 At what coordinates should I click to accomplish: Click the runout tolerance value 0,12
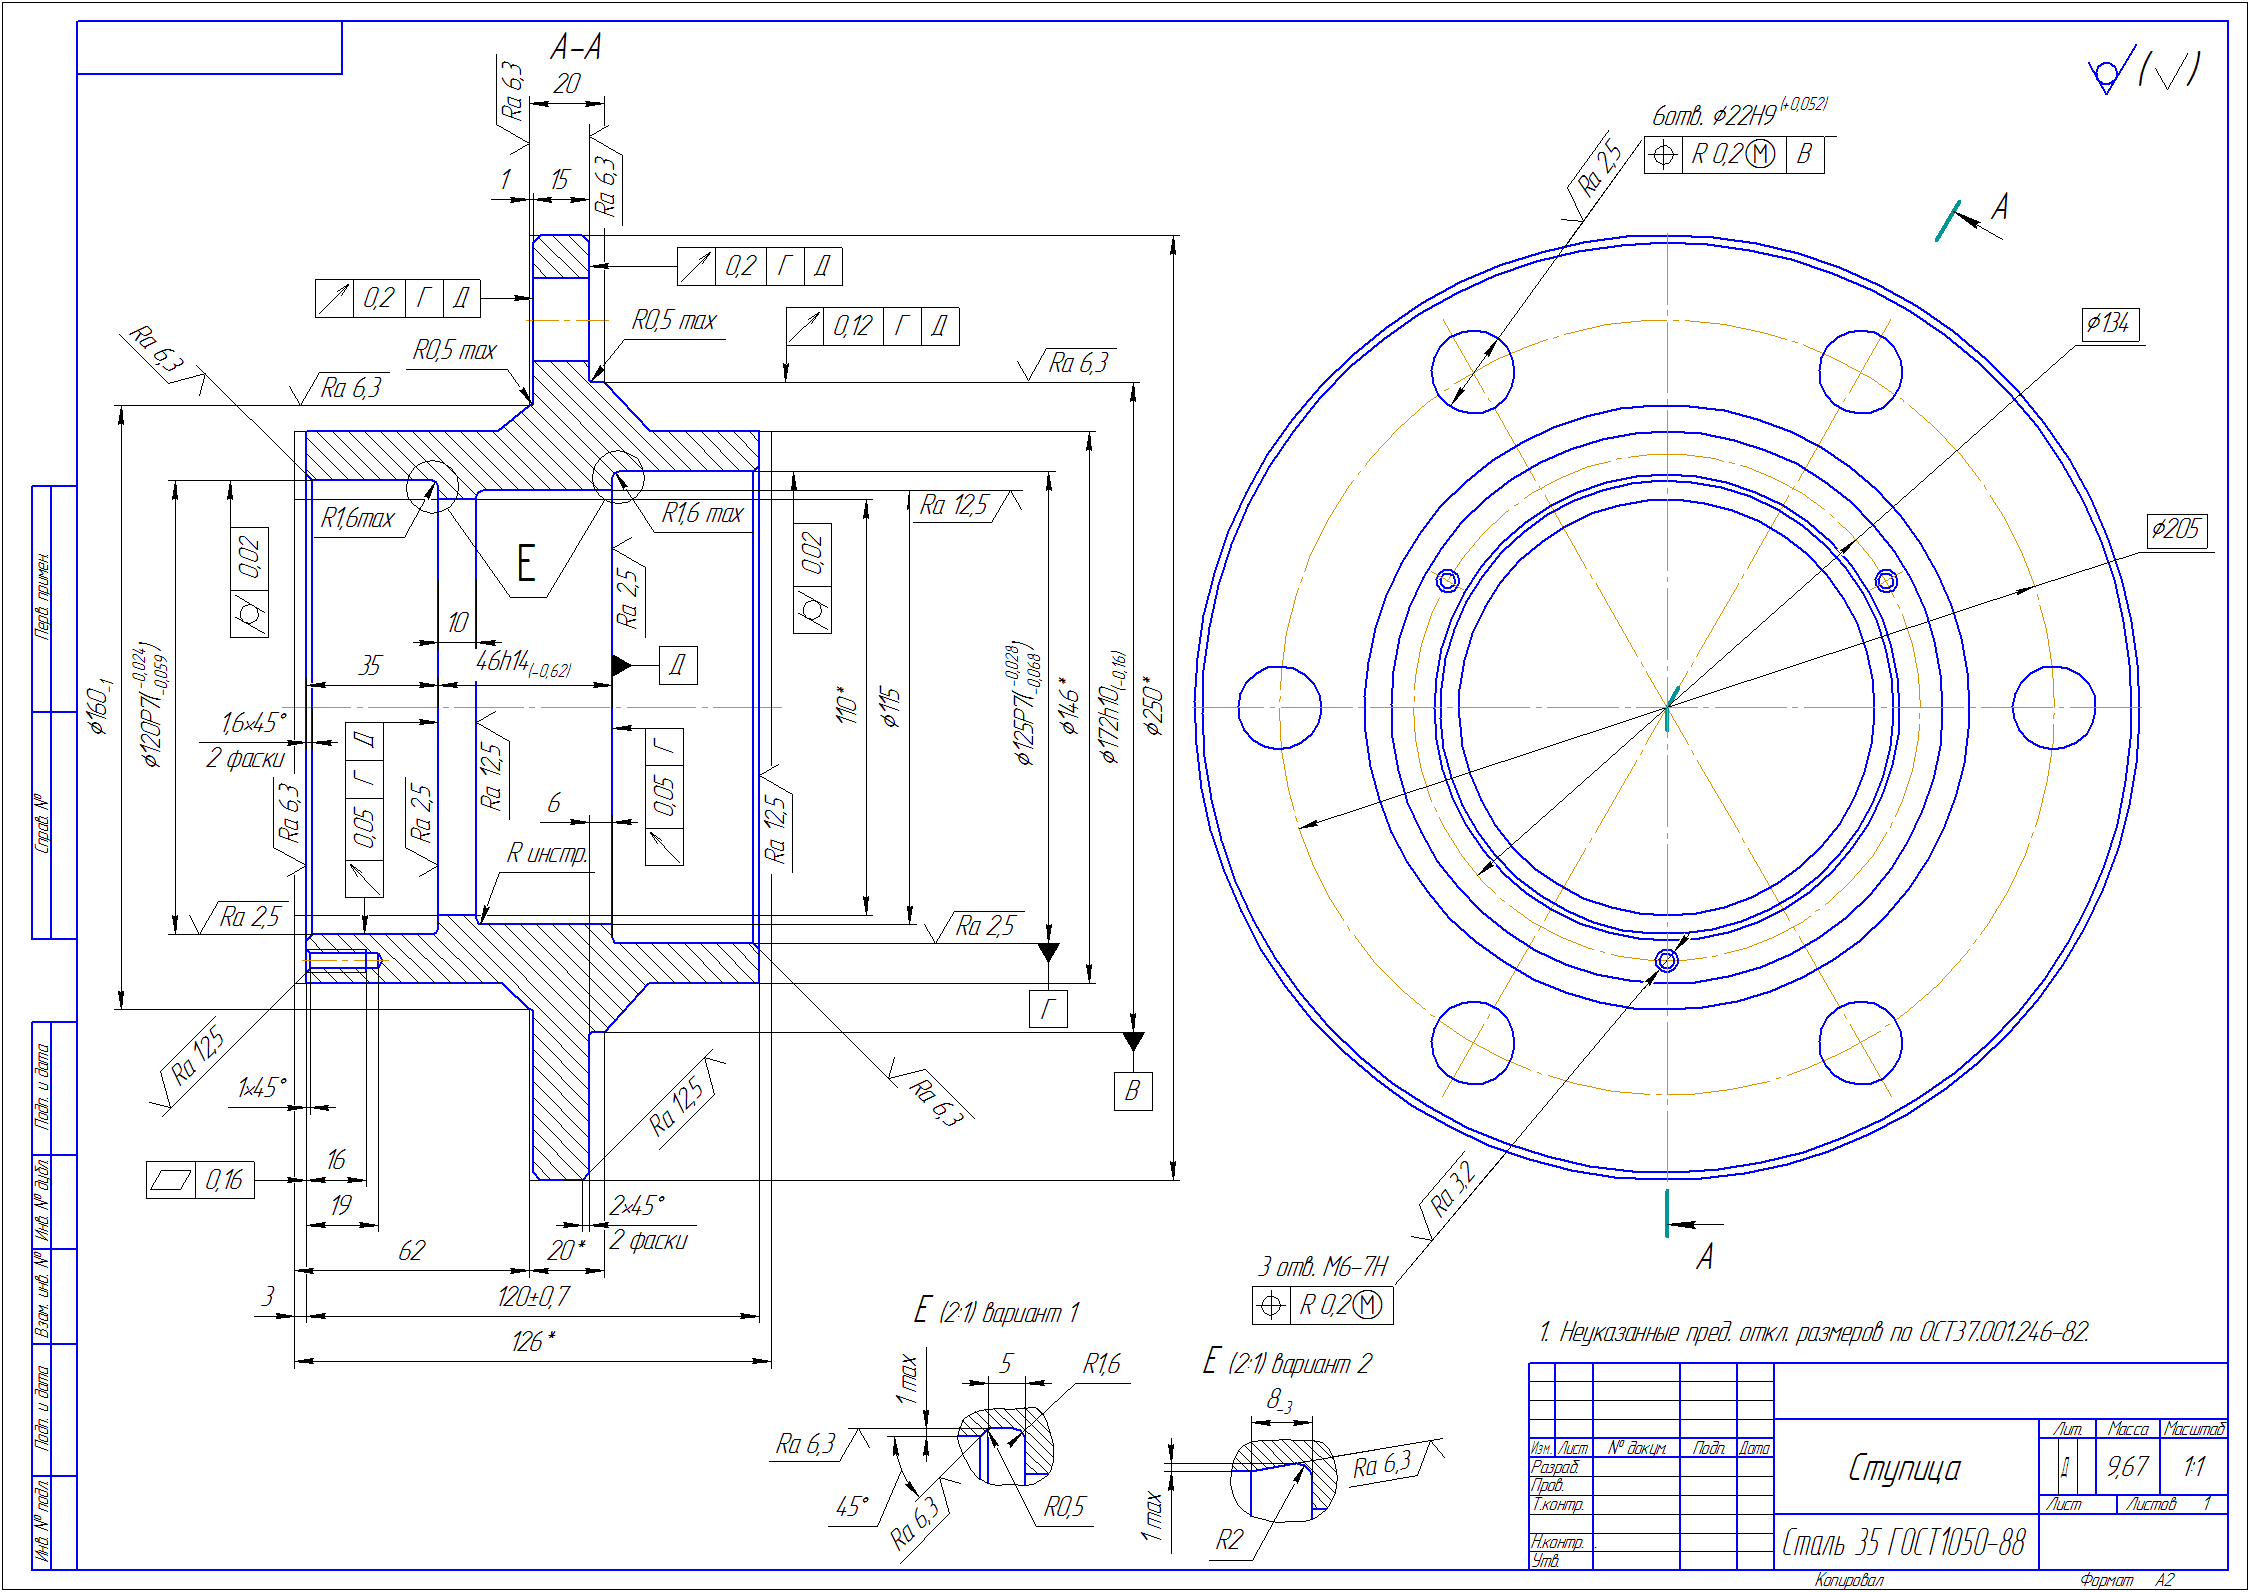click(852, 326)
